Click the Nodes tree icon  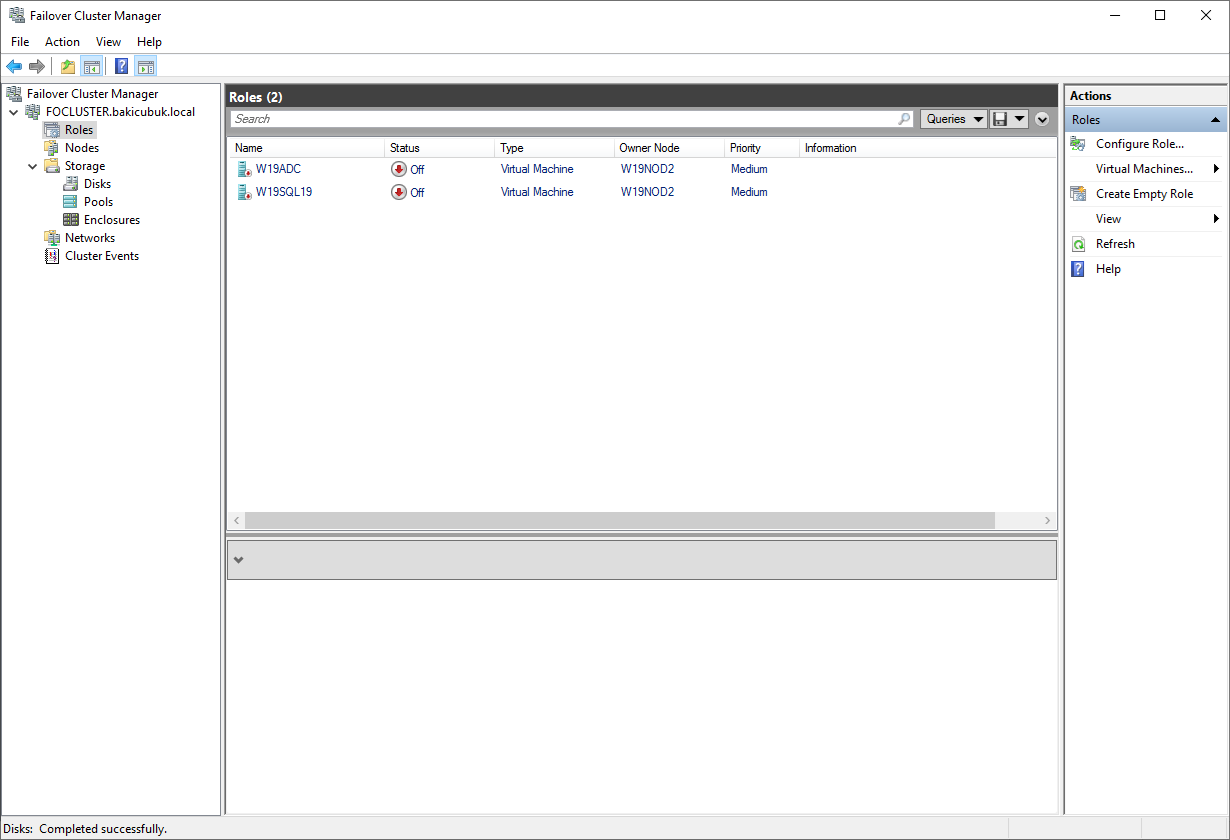(x=52, y=148)
